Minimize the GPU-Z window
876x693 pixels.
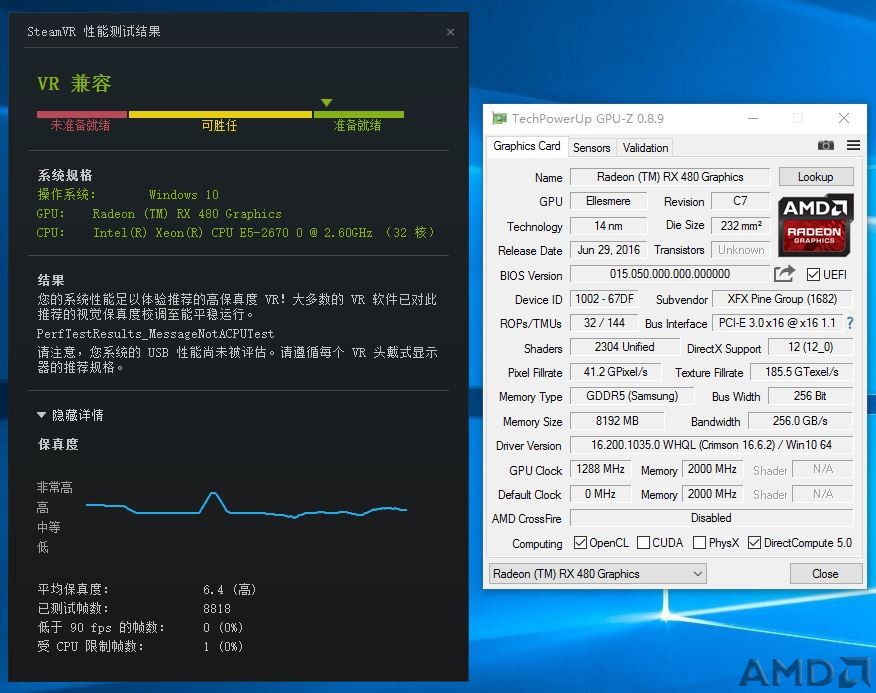point(753,118)
